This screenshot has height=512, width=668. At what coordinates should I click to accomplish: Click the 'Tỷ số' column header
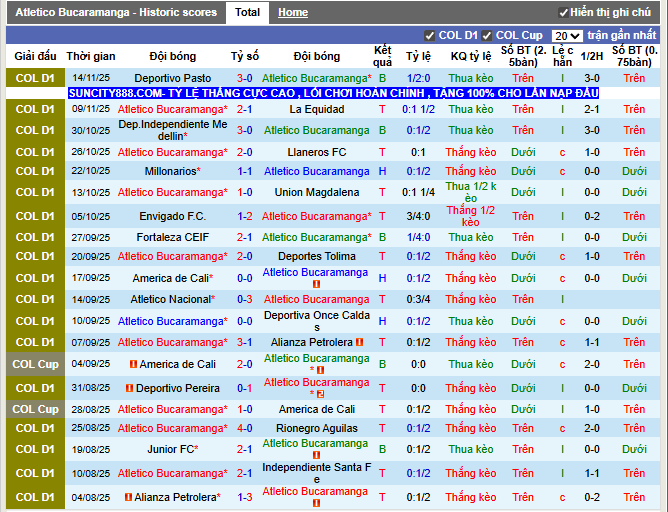click(x=245, y=56)
